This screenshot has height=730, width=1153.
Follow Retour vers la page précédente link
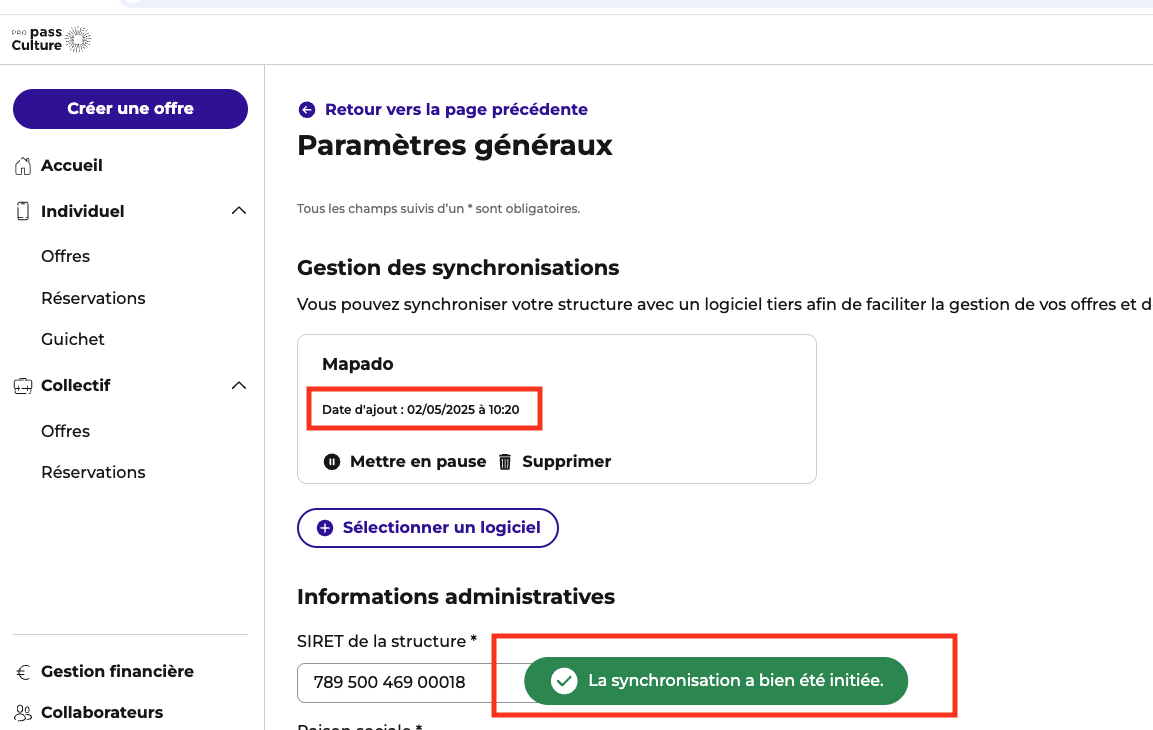(x=456, y=110)
